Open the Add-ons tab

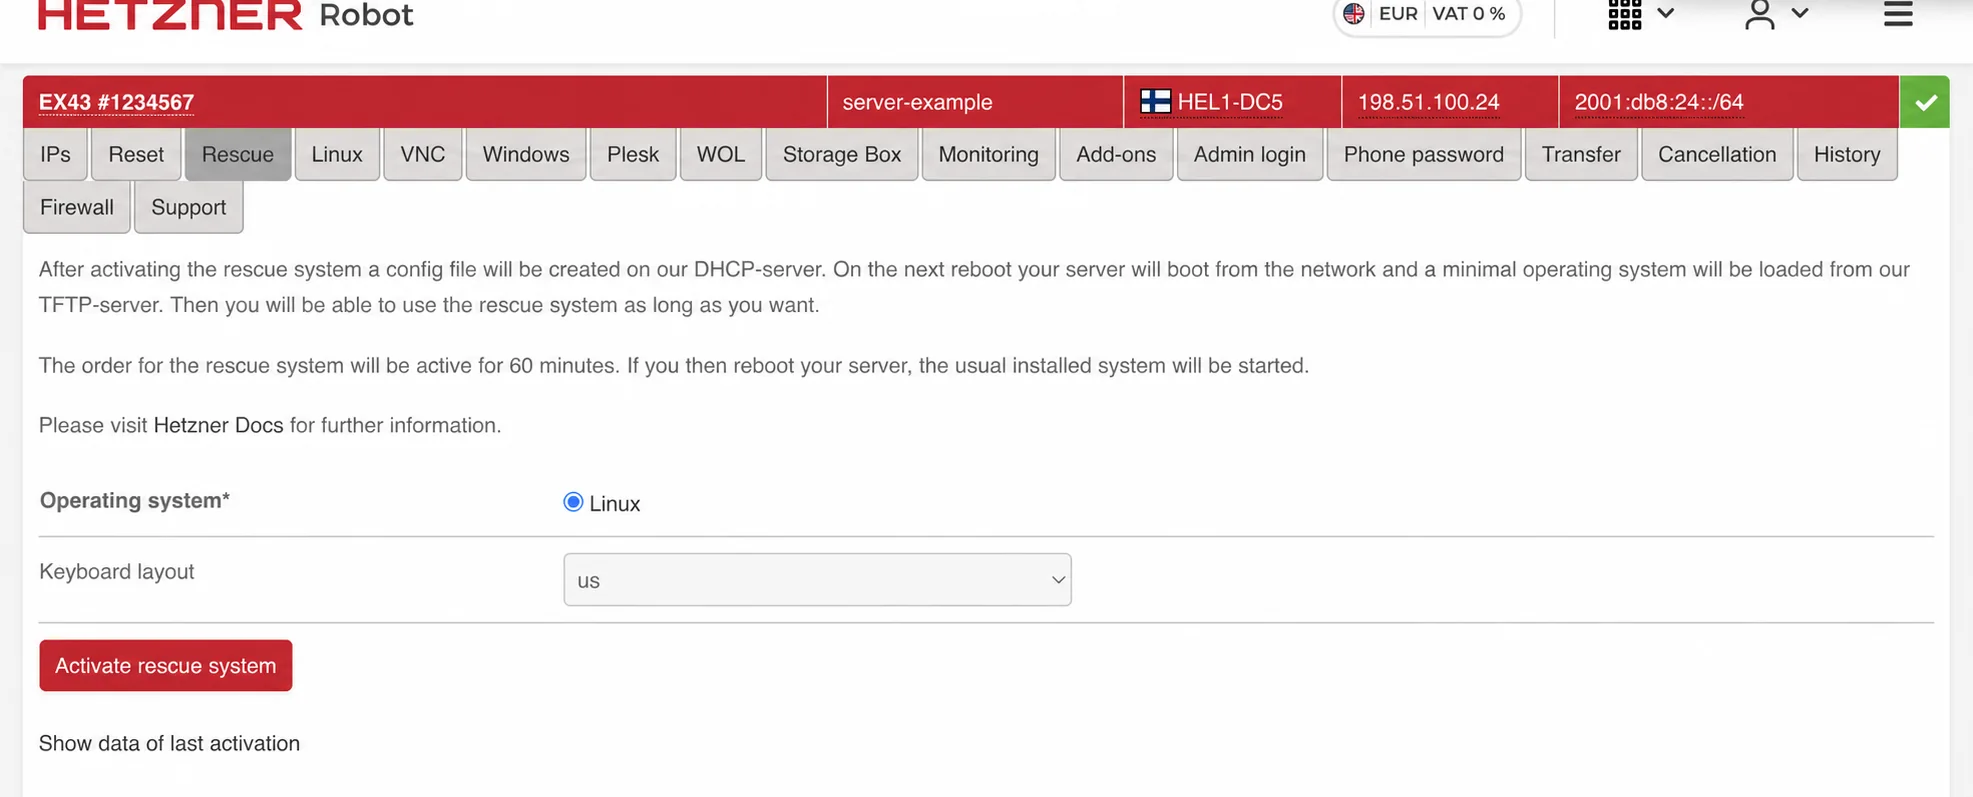point(1116,154)
